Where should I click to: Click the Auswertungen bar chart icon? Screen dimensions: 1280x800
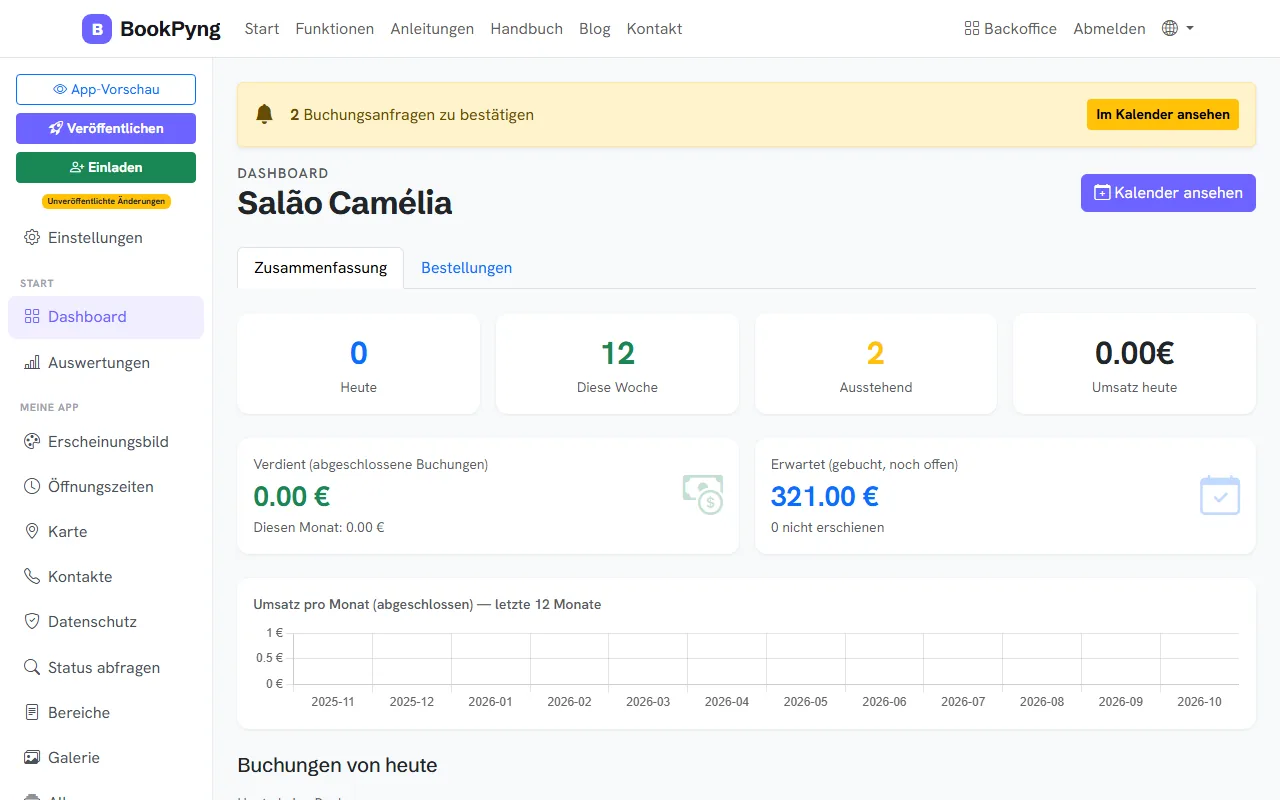click(x=31, y=363)
